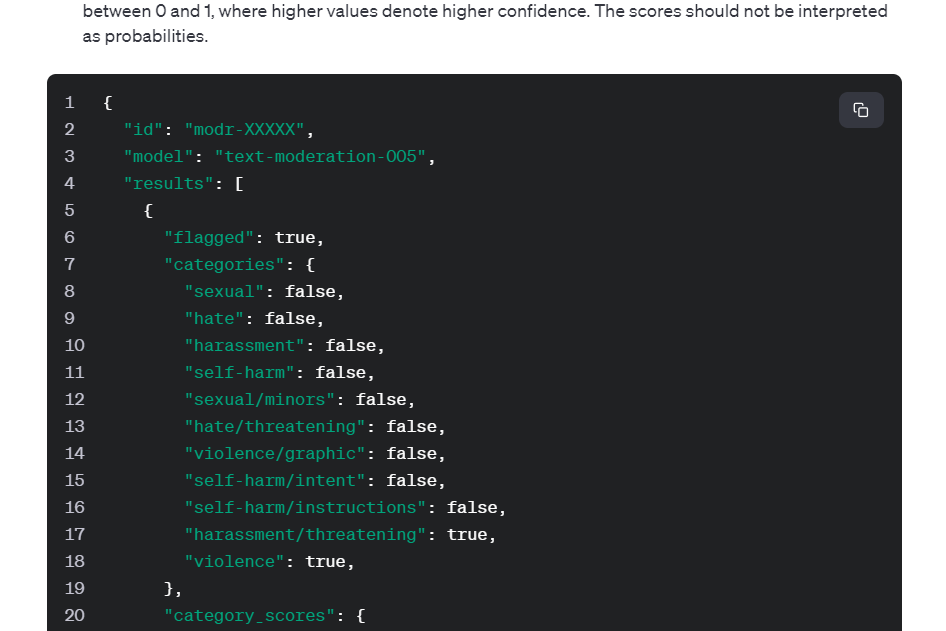This screenshot has height=631, width=946.
Task: Click the "harassment" key on line 10
Action: (x=244, y=346)
